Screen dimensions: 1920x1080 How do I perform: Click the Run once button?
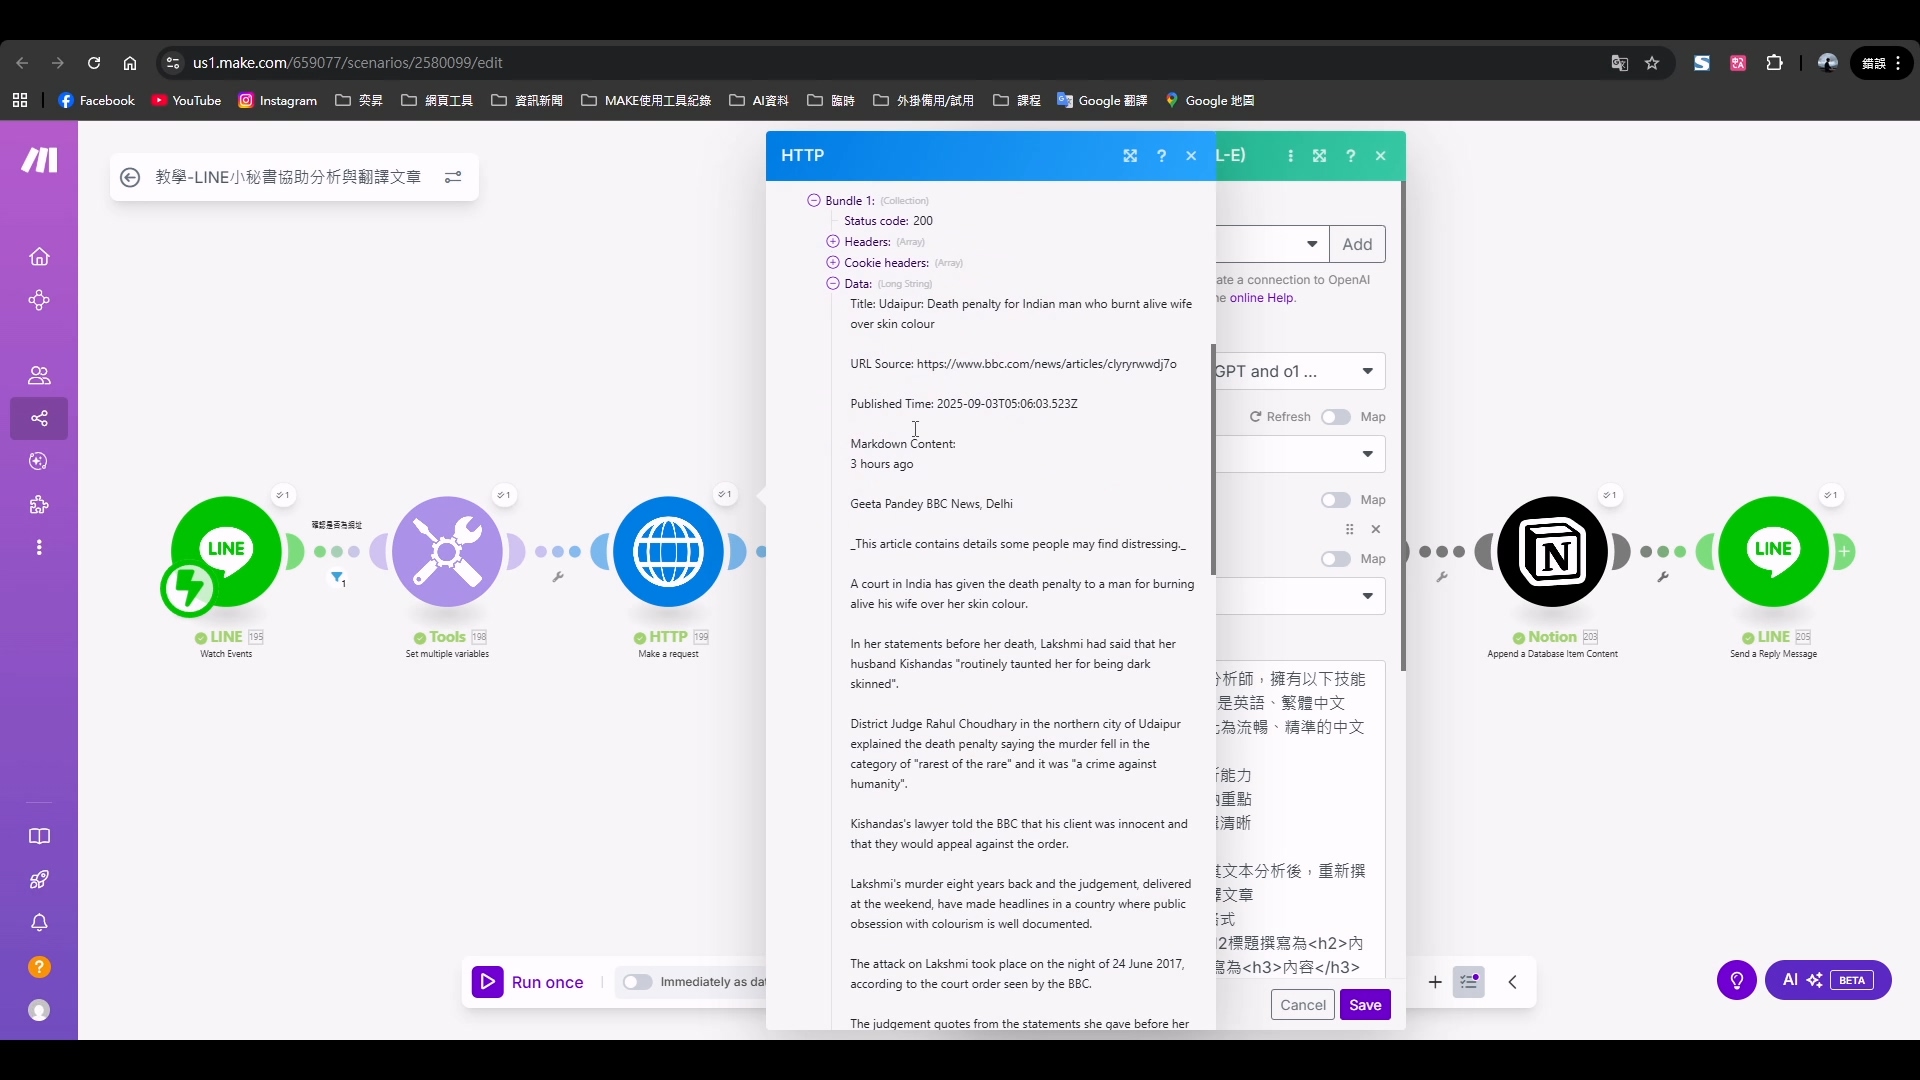coord(529,982)
